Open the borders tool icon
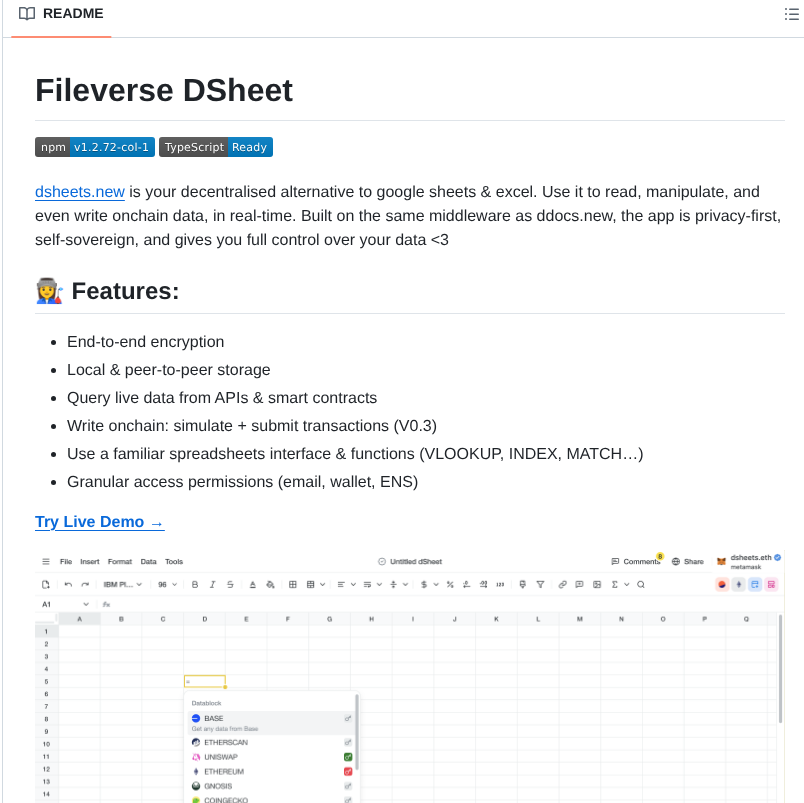Image resolution: width=804 pixels, height=803 pixels. tap(291, 584)
